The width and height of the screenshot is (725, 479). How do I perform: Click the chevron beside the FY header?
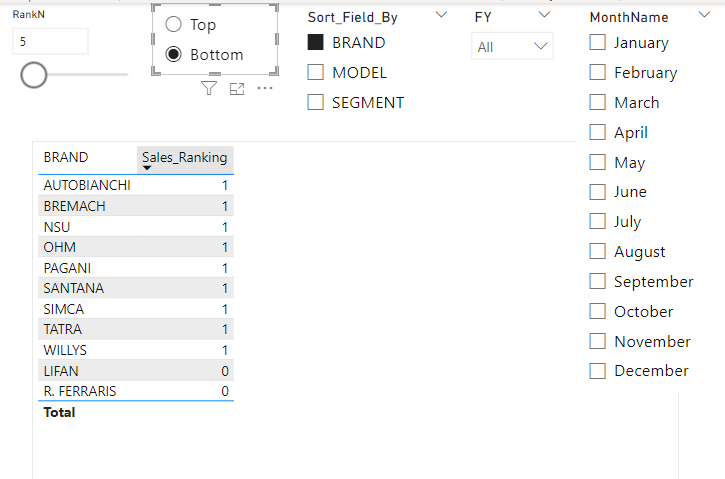point(544,15)
